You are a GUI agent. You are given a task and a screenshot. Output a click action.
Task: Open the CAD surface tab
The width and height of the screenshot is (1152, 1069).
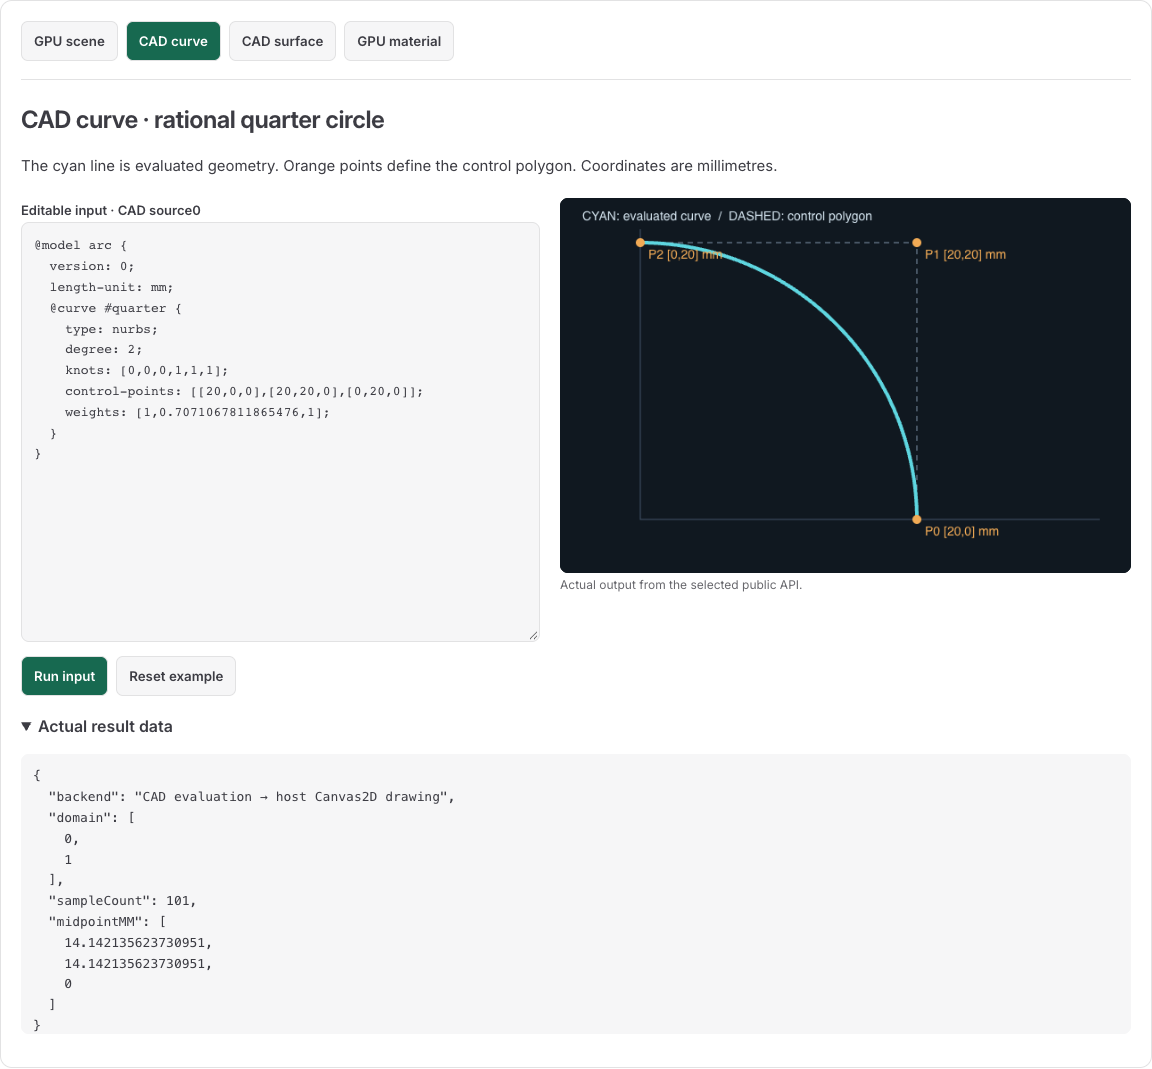pyautogui.click(x=282, y=41)
